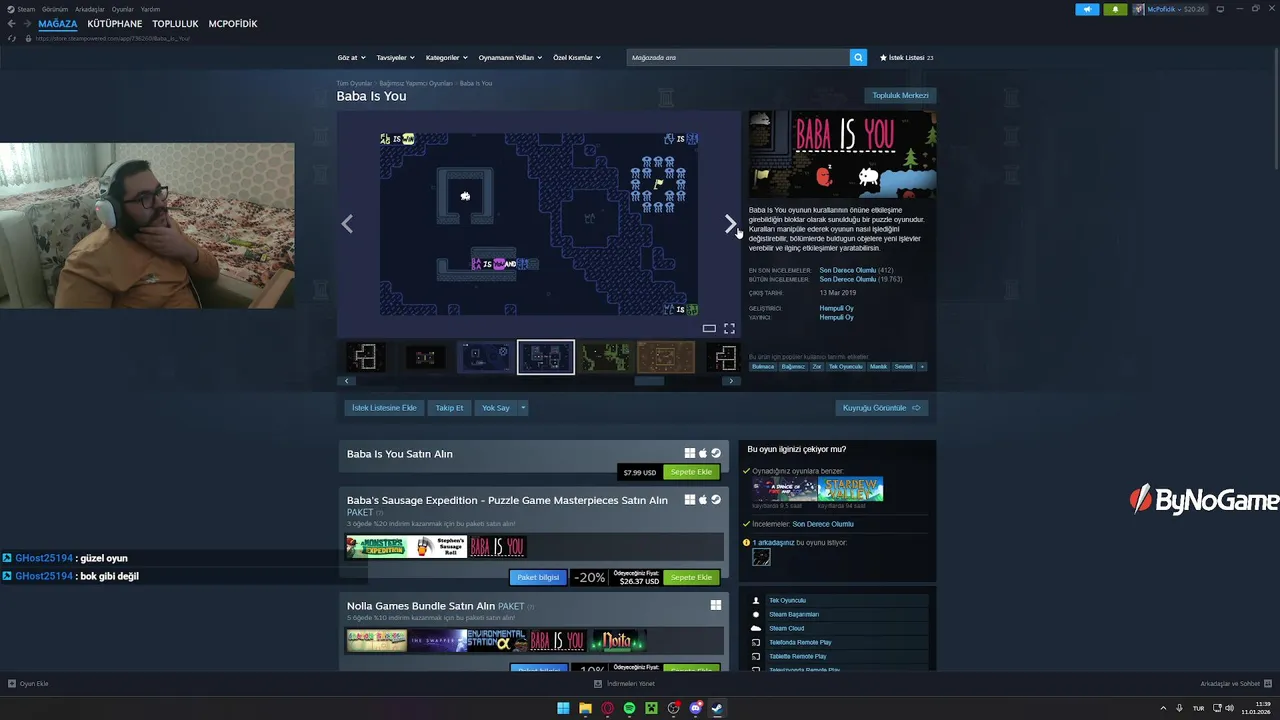Click the Telefonda Remote Play icon

tap(756, 642)
